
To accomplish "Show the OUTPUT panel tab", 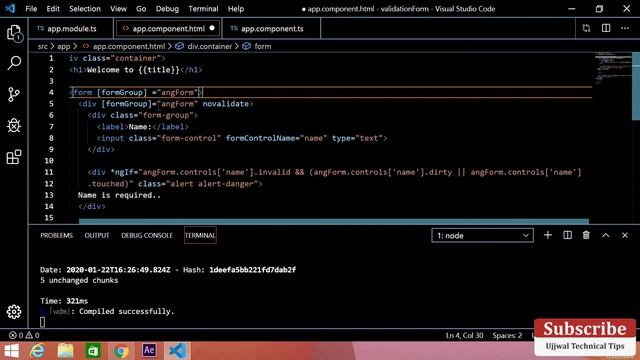I will [x=97, y=236].
